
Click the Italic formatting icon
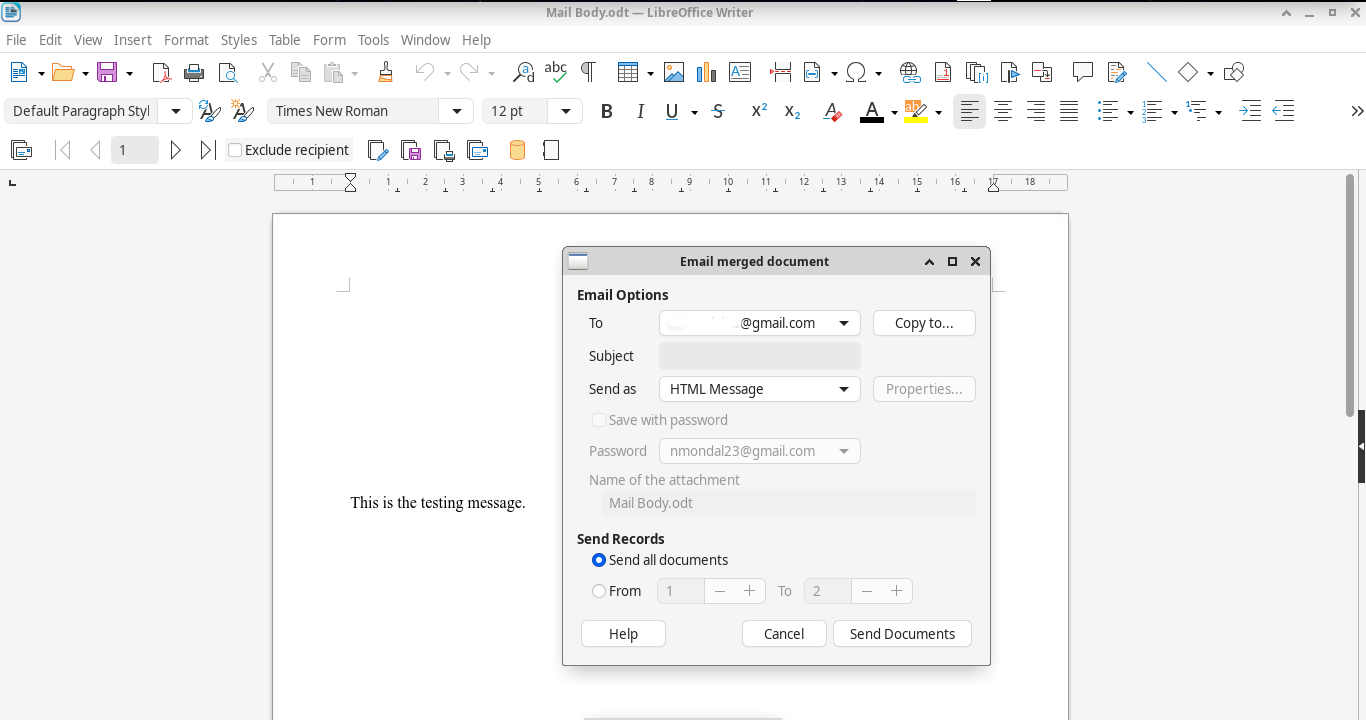(x=640, y=112)
